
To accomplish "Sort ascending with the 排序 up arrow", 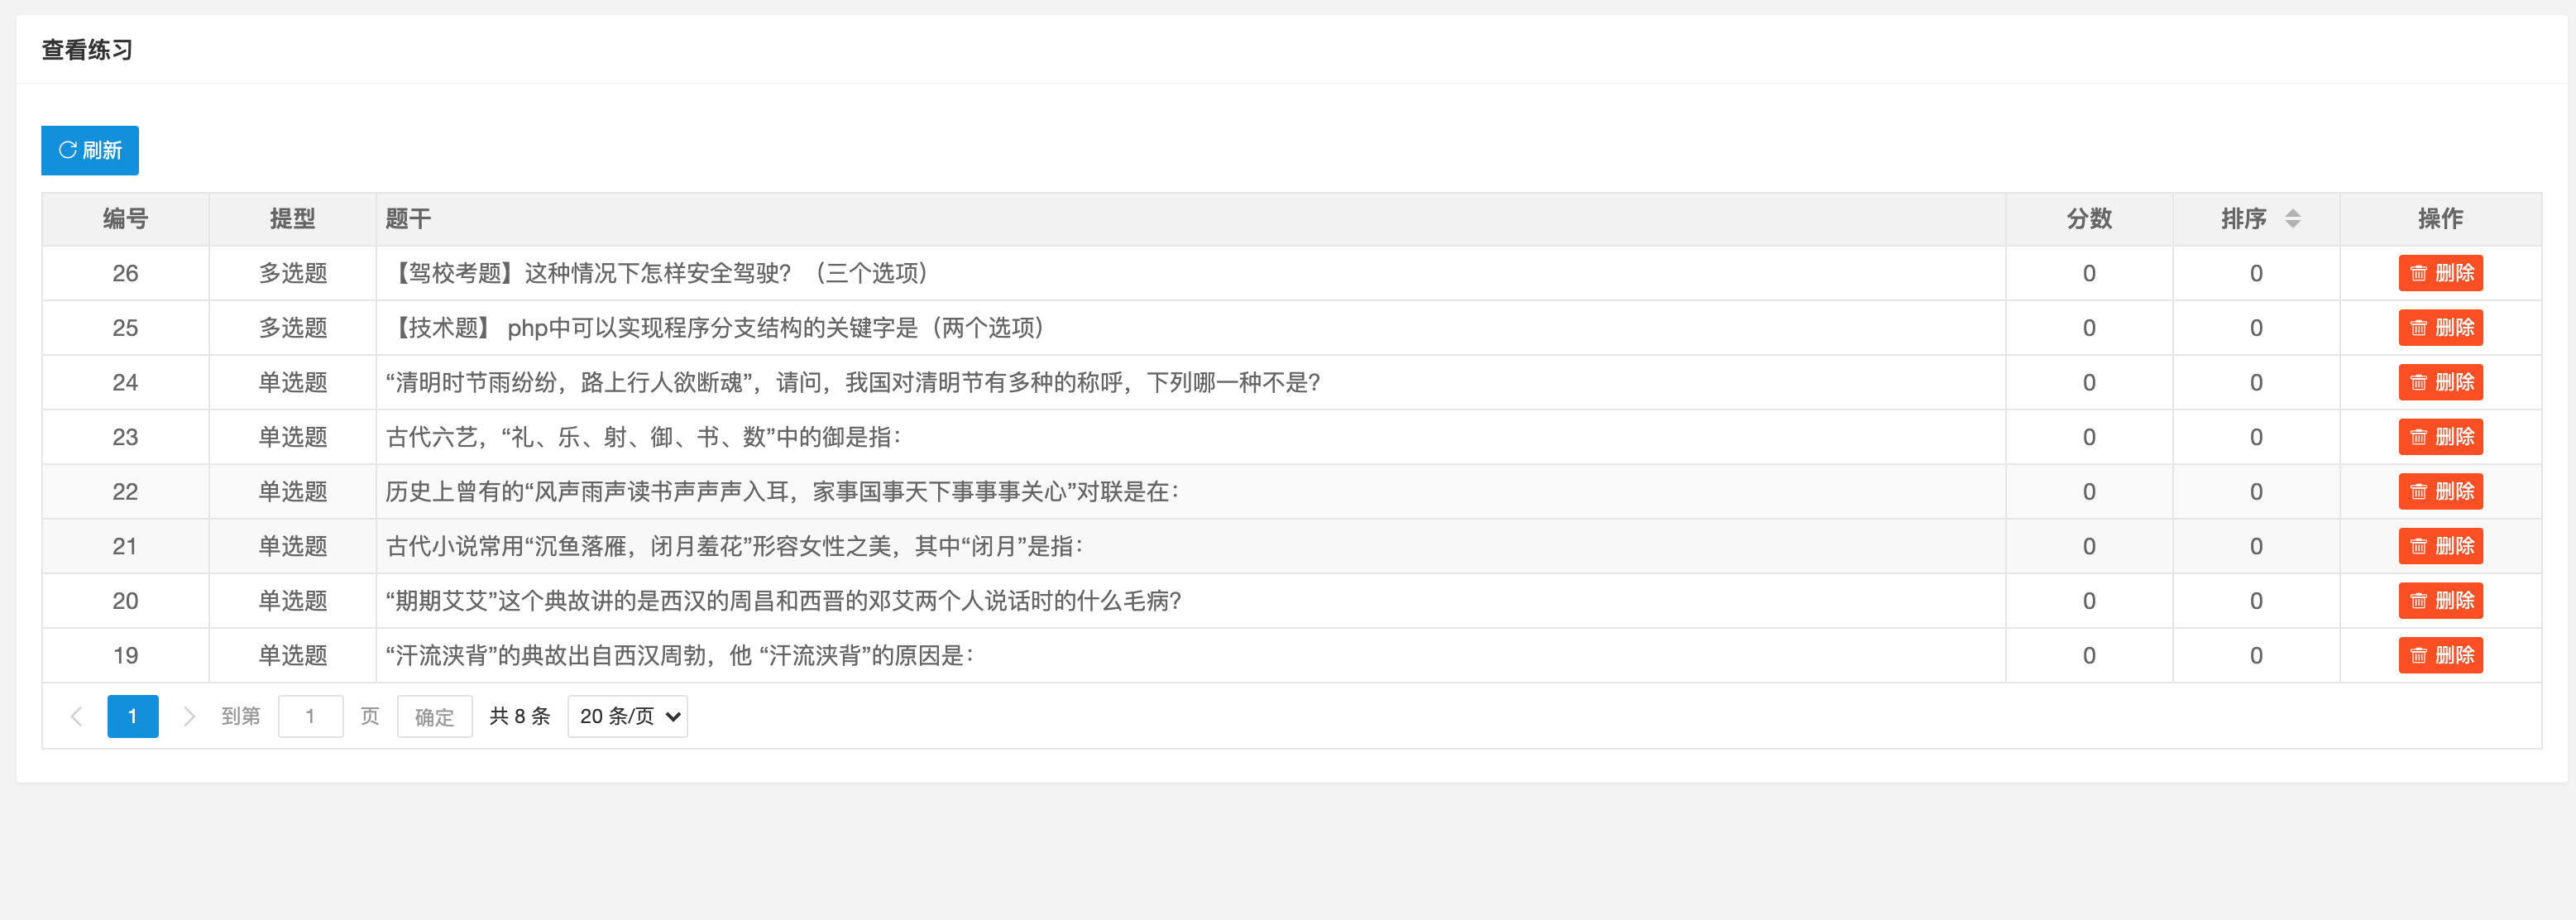I will pyautogui.click(x=2293, y=212).
